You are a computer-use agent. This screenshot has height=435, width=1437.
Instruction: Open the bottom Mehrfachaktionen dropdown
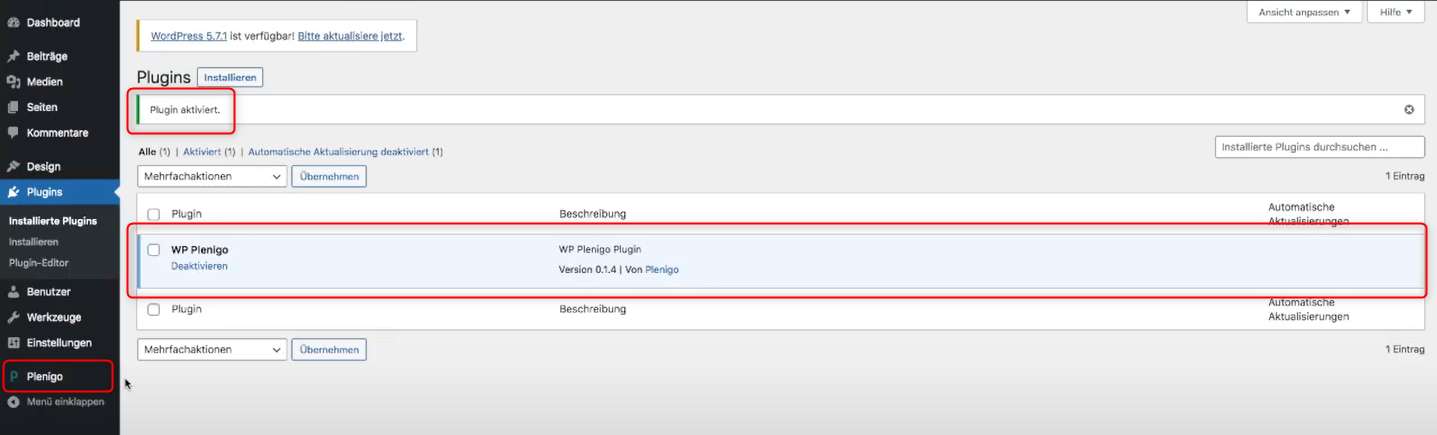tap(212, 350)
